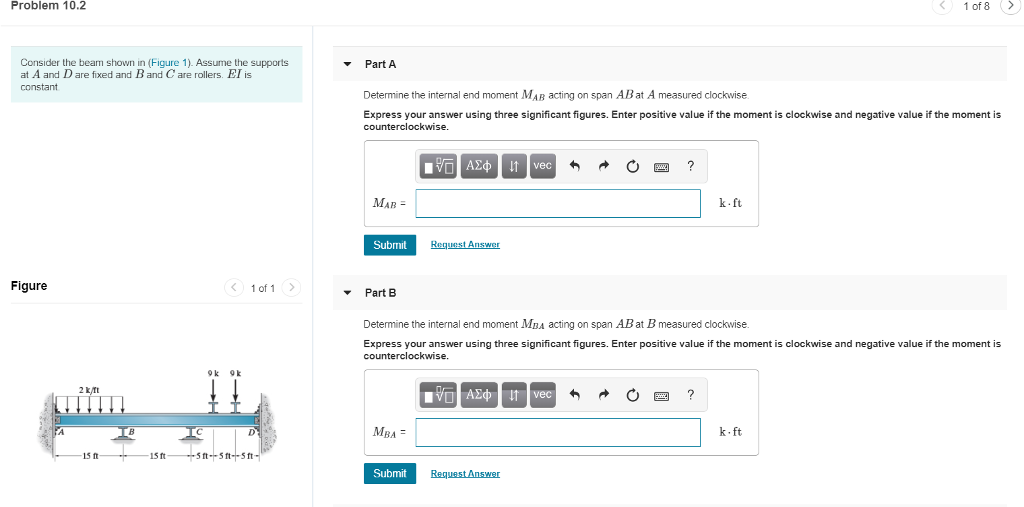Viewport: 1024px width, 507px height.
Task: Request Answer for Part B
Action: [x=465, y=473]
